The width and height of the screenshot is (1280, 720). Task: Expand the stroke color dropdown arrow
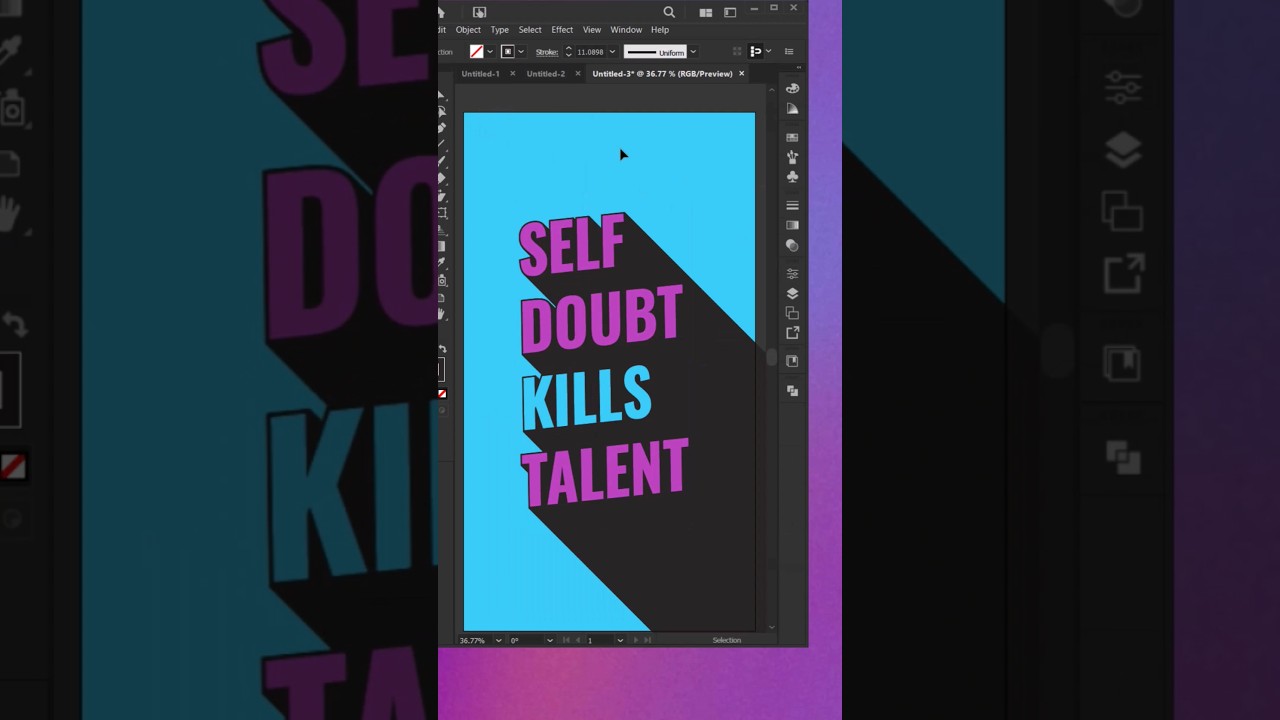coord(521,52)
